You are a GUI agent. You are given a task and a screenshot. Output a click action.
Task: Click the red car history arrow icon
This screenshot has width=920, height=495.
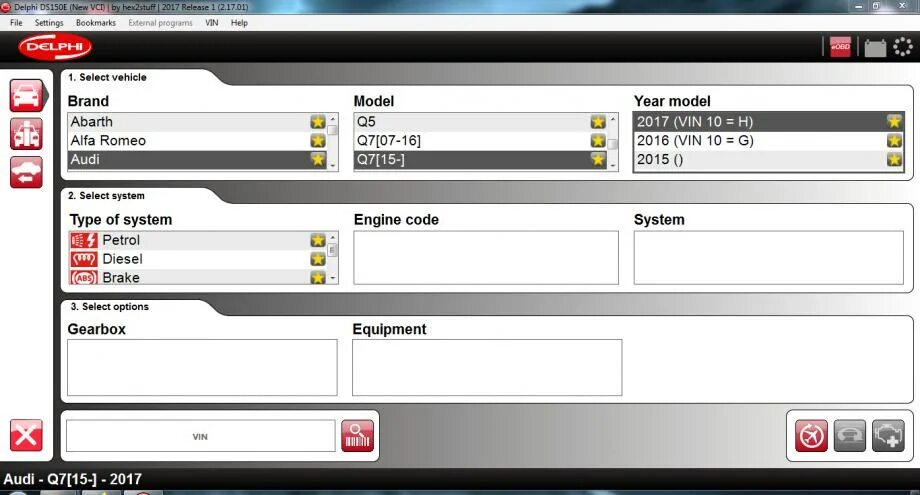coord(26,172)
